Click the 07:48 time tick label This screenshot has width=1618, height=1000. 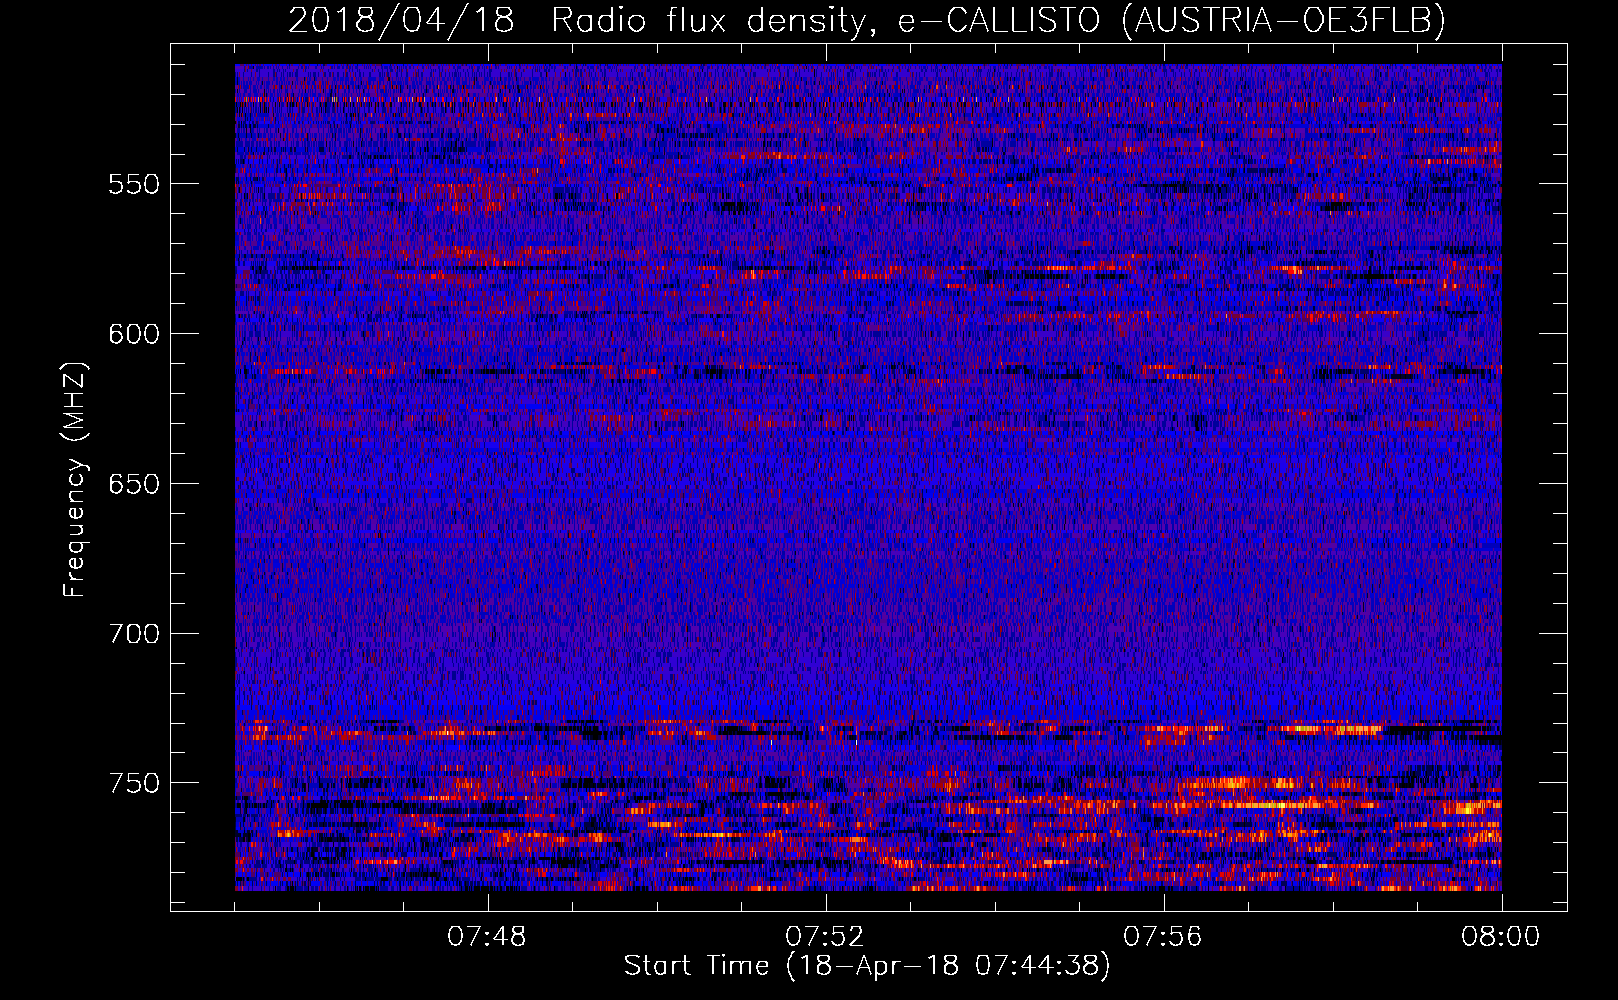pos(487,937)
